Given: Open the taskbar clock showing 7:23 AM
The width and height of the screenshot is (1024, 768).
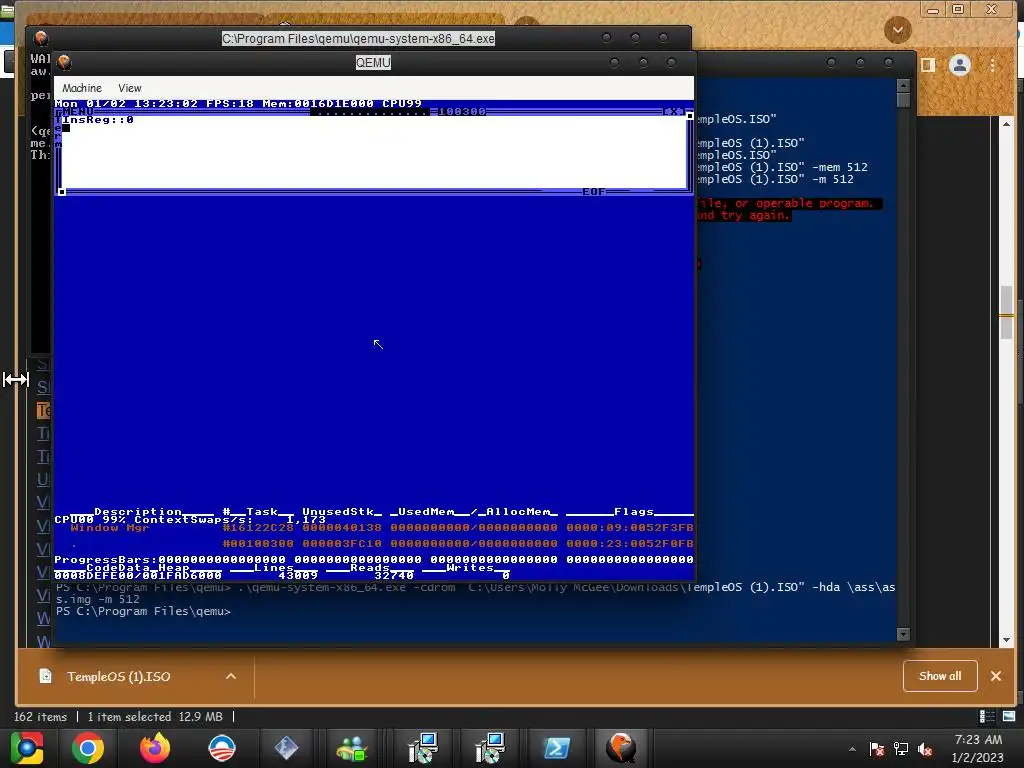Looking at the screenshot, I should [978, 748].
